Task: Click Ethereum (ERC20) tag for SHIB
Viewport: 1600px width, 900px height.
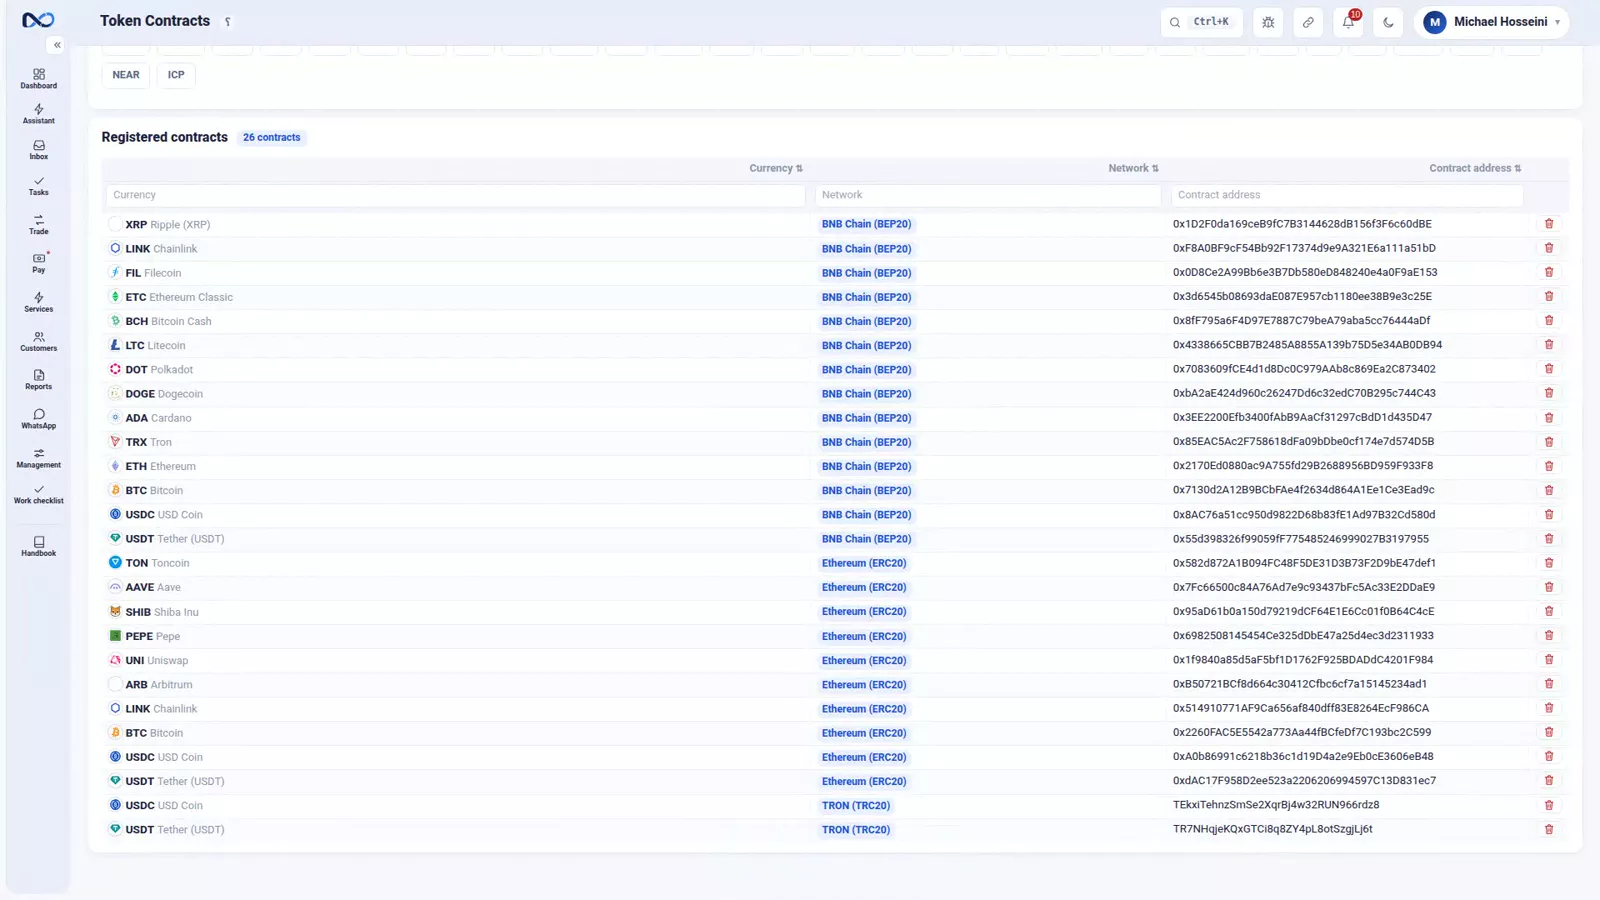Action: (864, 612)
